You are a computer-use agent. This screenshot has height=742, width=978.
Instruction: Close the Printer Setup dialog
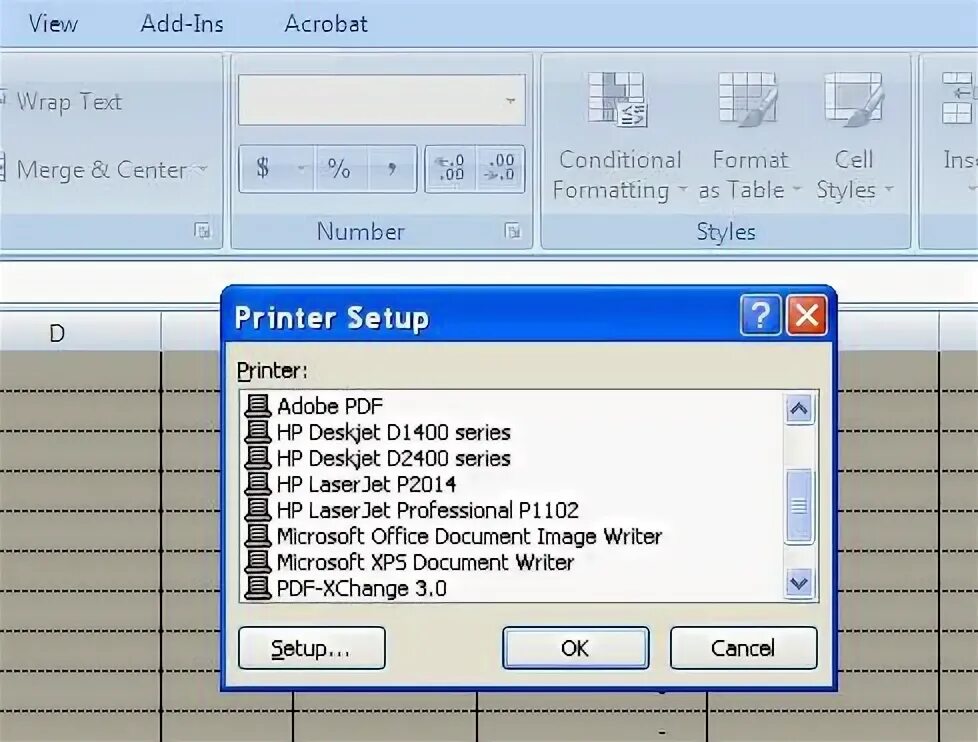click(x=807, y=316)
